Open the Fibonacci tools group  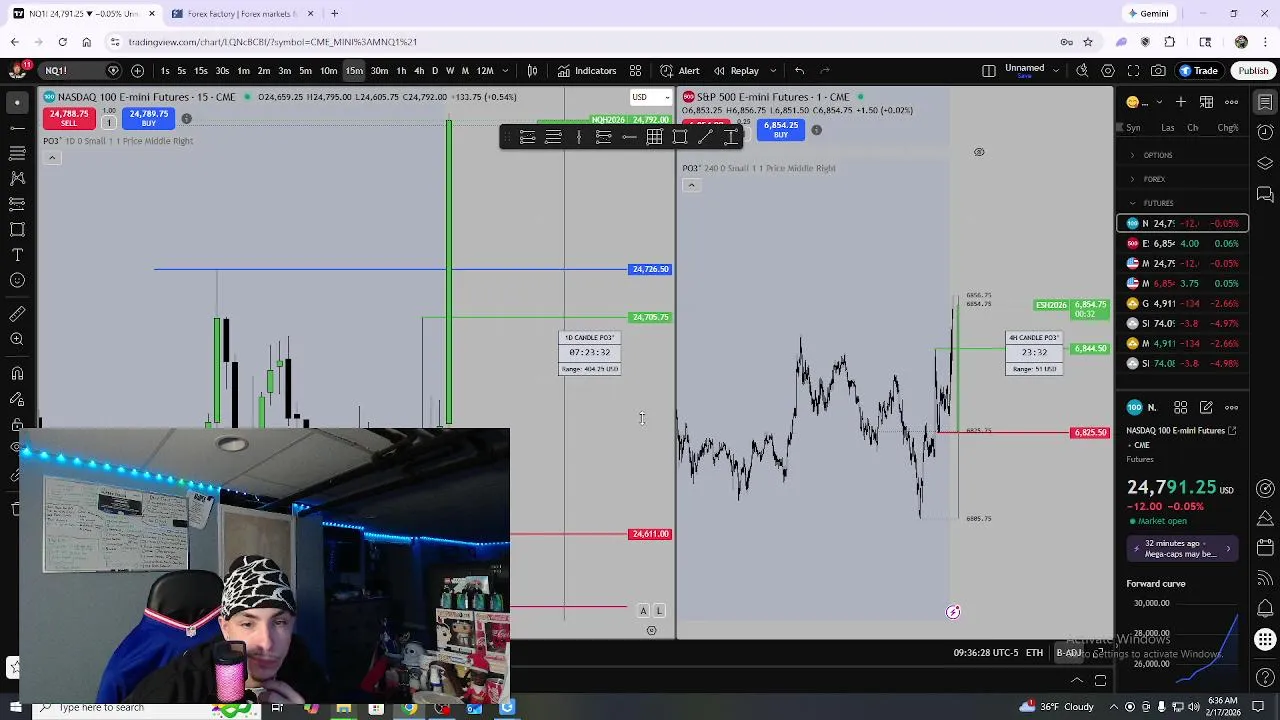point(17,153)
